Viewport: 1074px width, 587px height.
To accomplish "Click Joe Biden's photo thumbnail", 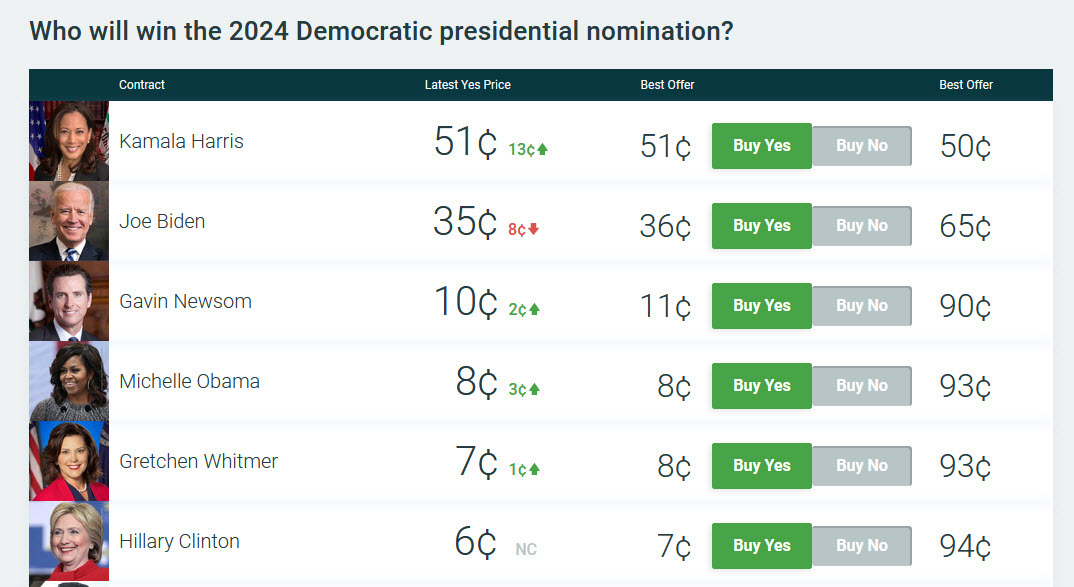I will coord(69,221).
